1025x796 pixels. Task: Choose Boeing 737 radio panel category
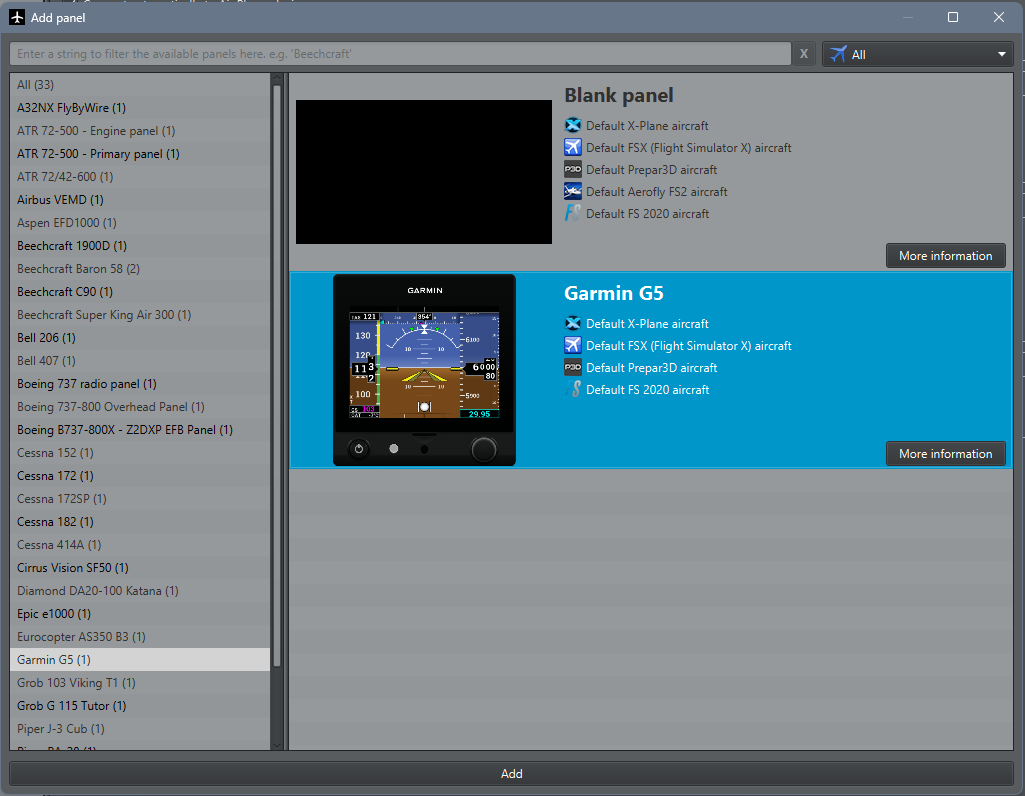[x=86, y=384]
